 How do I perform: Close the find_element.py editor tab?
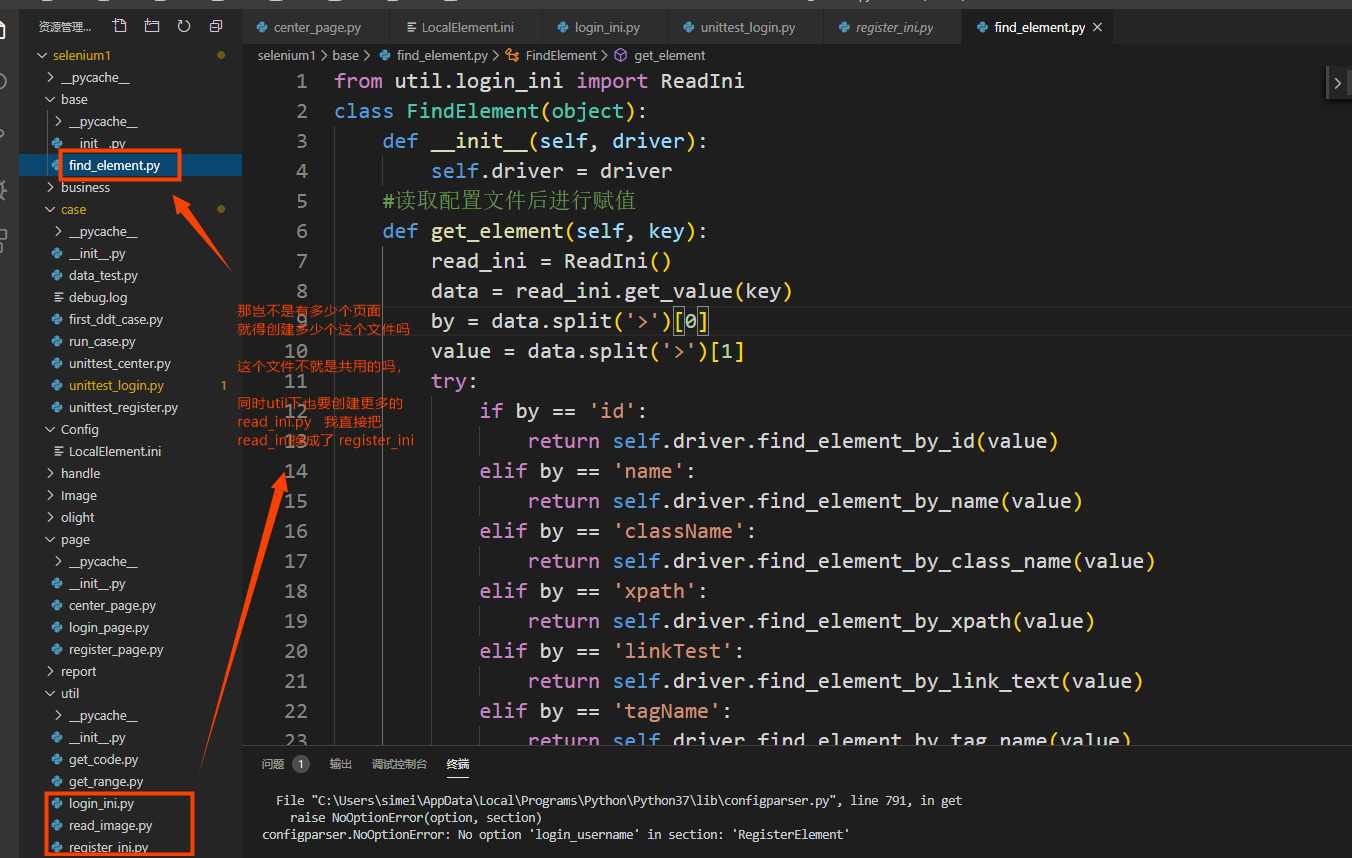[x=1098, y=28]
